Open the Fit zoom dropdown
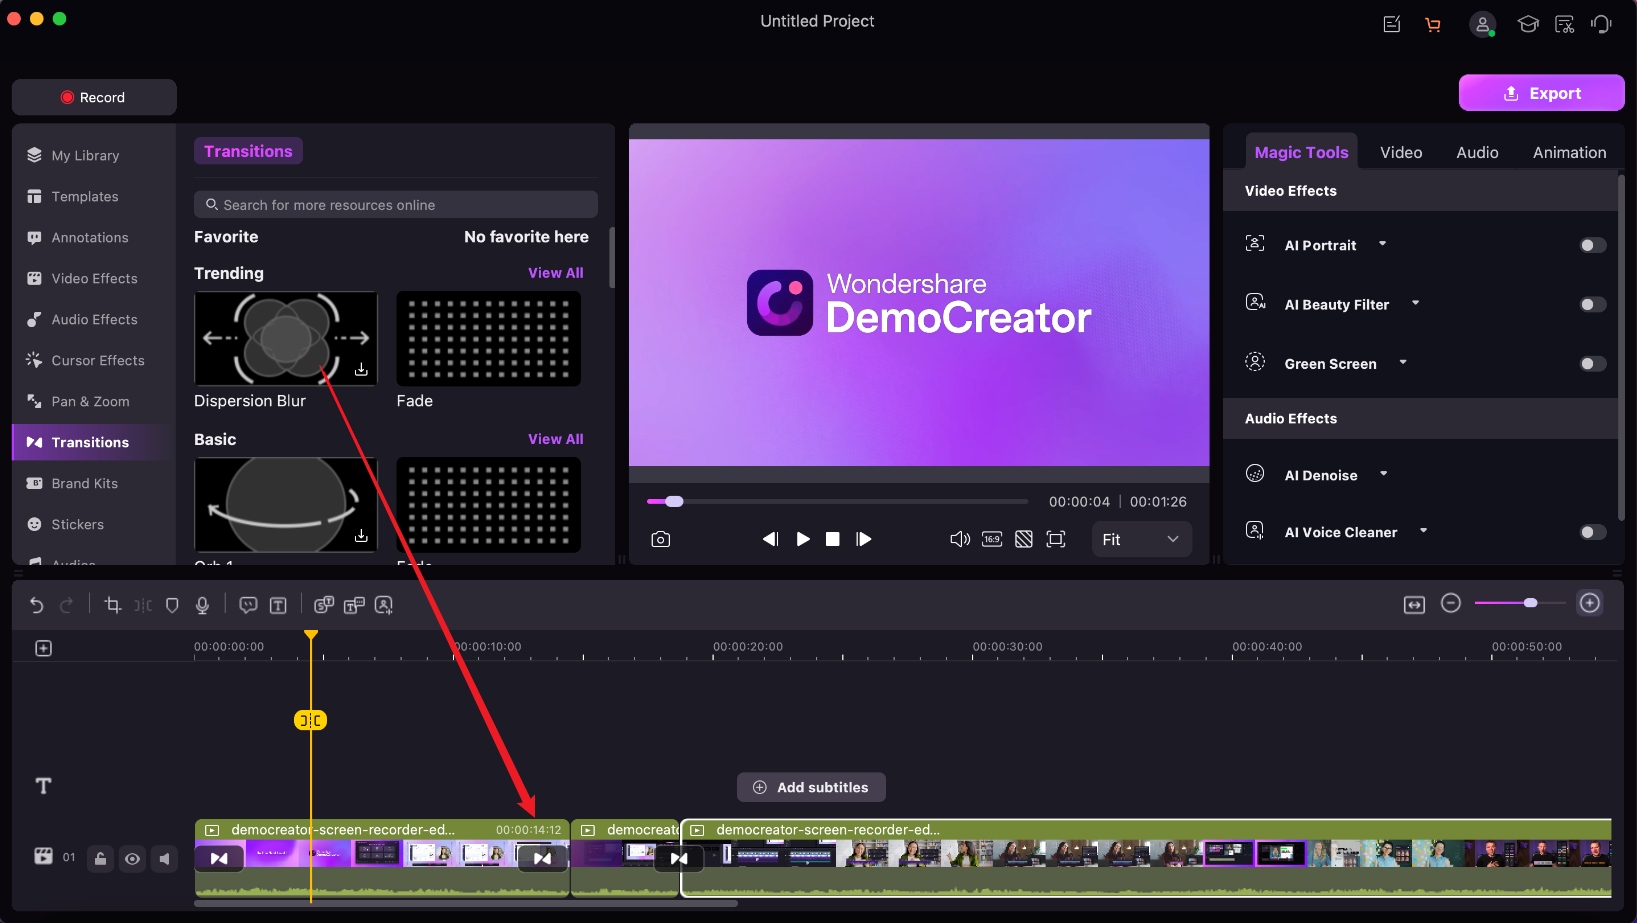This screenshot has width=1637, height=923. coord(1141,539)
